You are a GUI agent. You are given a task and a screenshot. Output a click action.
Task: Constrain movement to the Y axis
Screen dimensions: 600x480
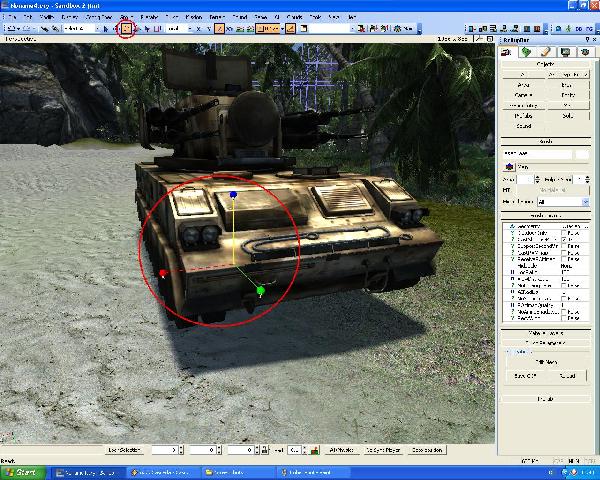(209, 29)
